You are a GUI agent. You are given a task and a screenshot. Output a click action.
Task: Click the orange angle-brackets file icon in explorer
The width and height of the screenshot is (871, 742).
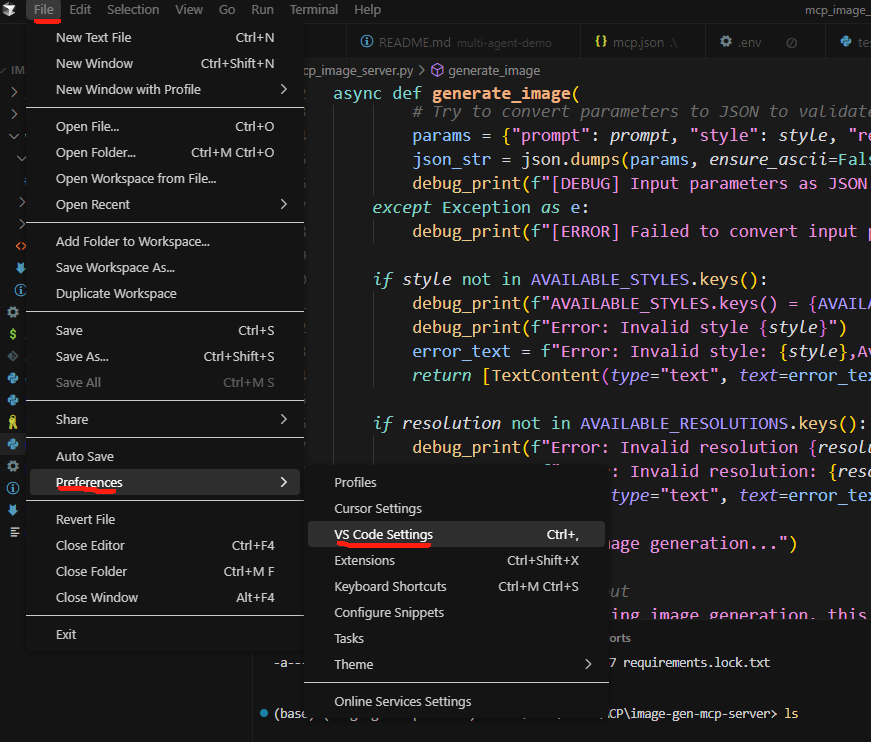pos(21,246)
